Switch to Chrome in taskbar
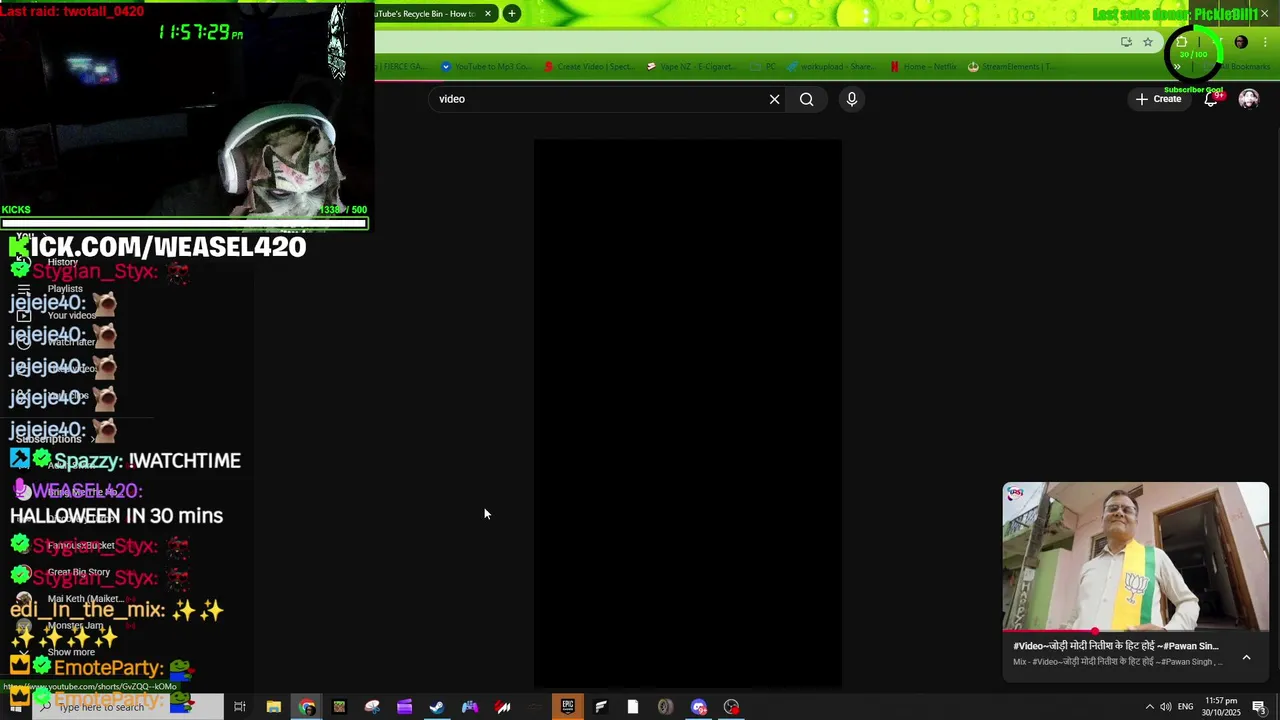Image resolution: width=1280 pixels, height=720 pixels. click(x=306, y=707)
